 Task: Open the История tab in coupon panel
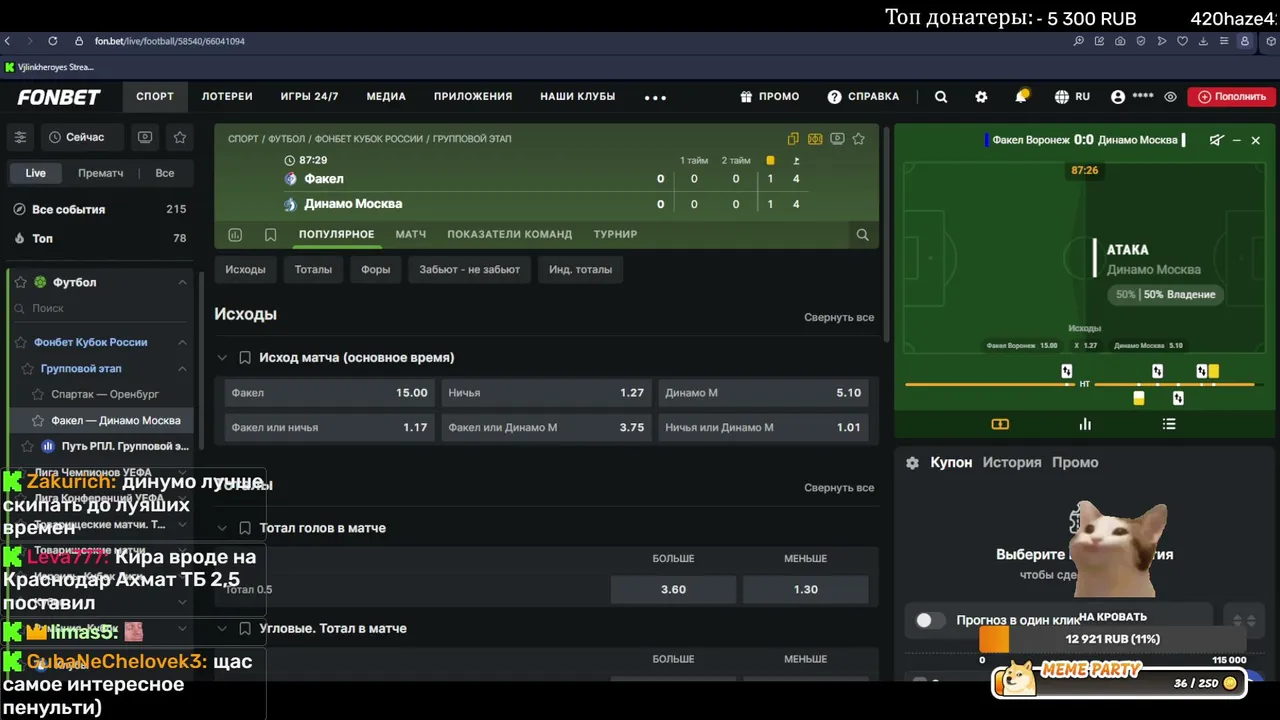coord(1012,463)
